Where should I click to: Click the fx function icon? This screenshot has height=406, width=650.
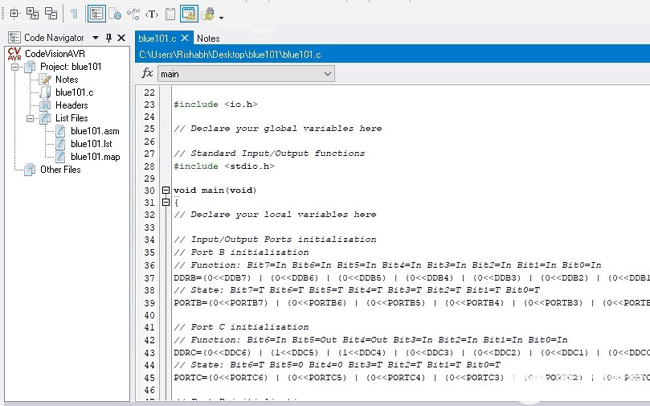coord(147,73)
